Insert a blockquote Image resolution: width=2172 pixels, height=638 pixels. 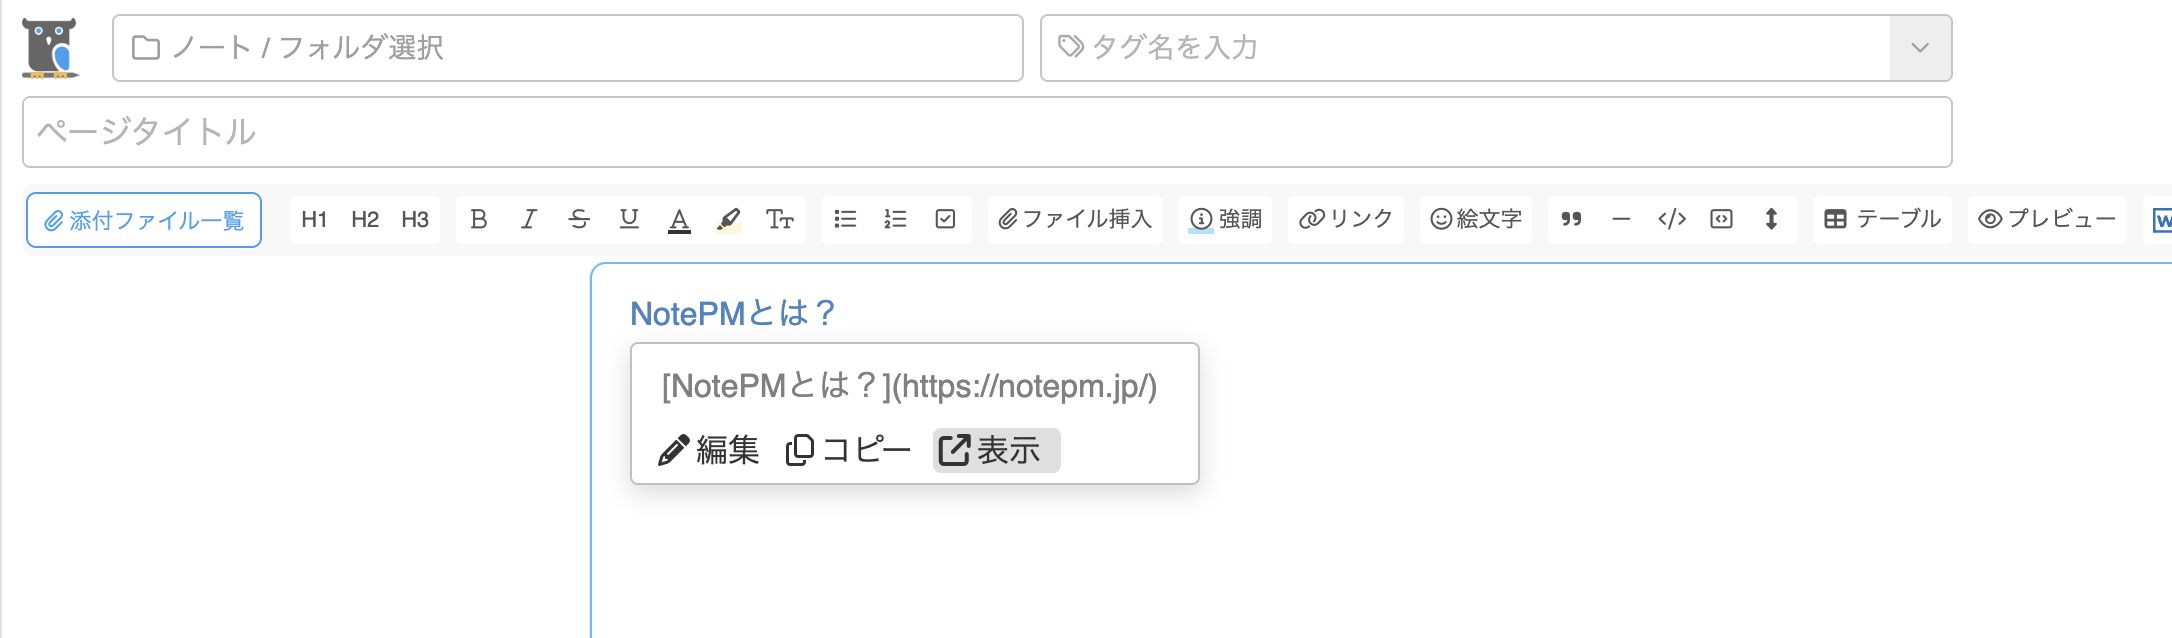(1571, 219)
